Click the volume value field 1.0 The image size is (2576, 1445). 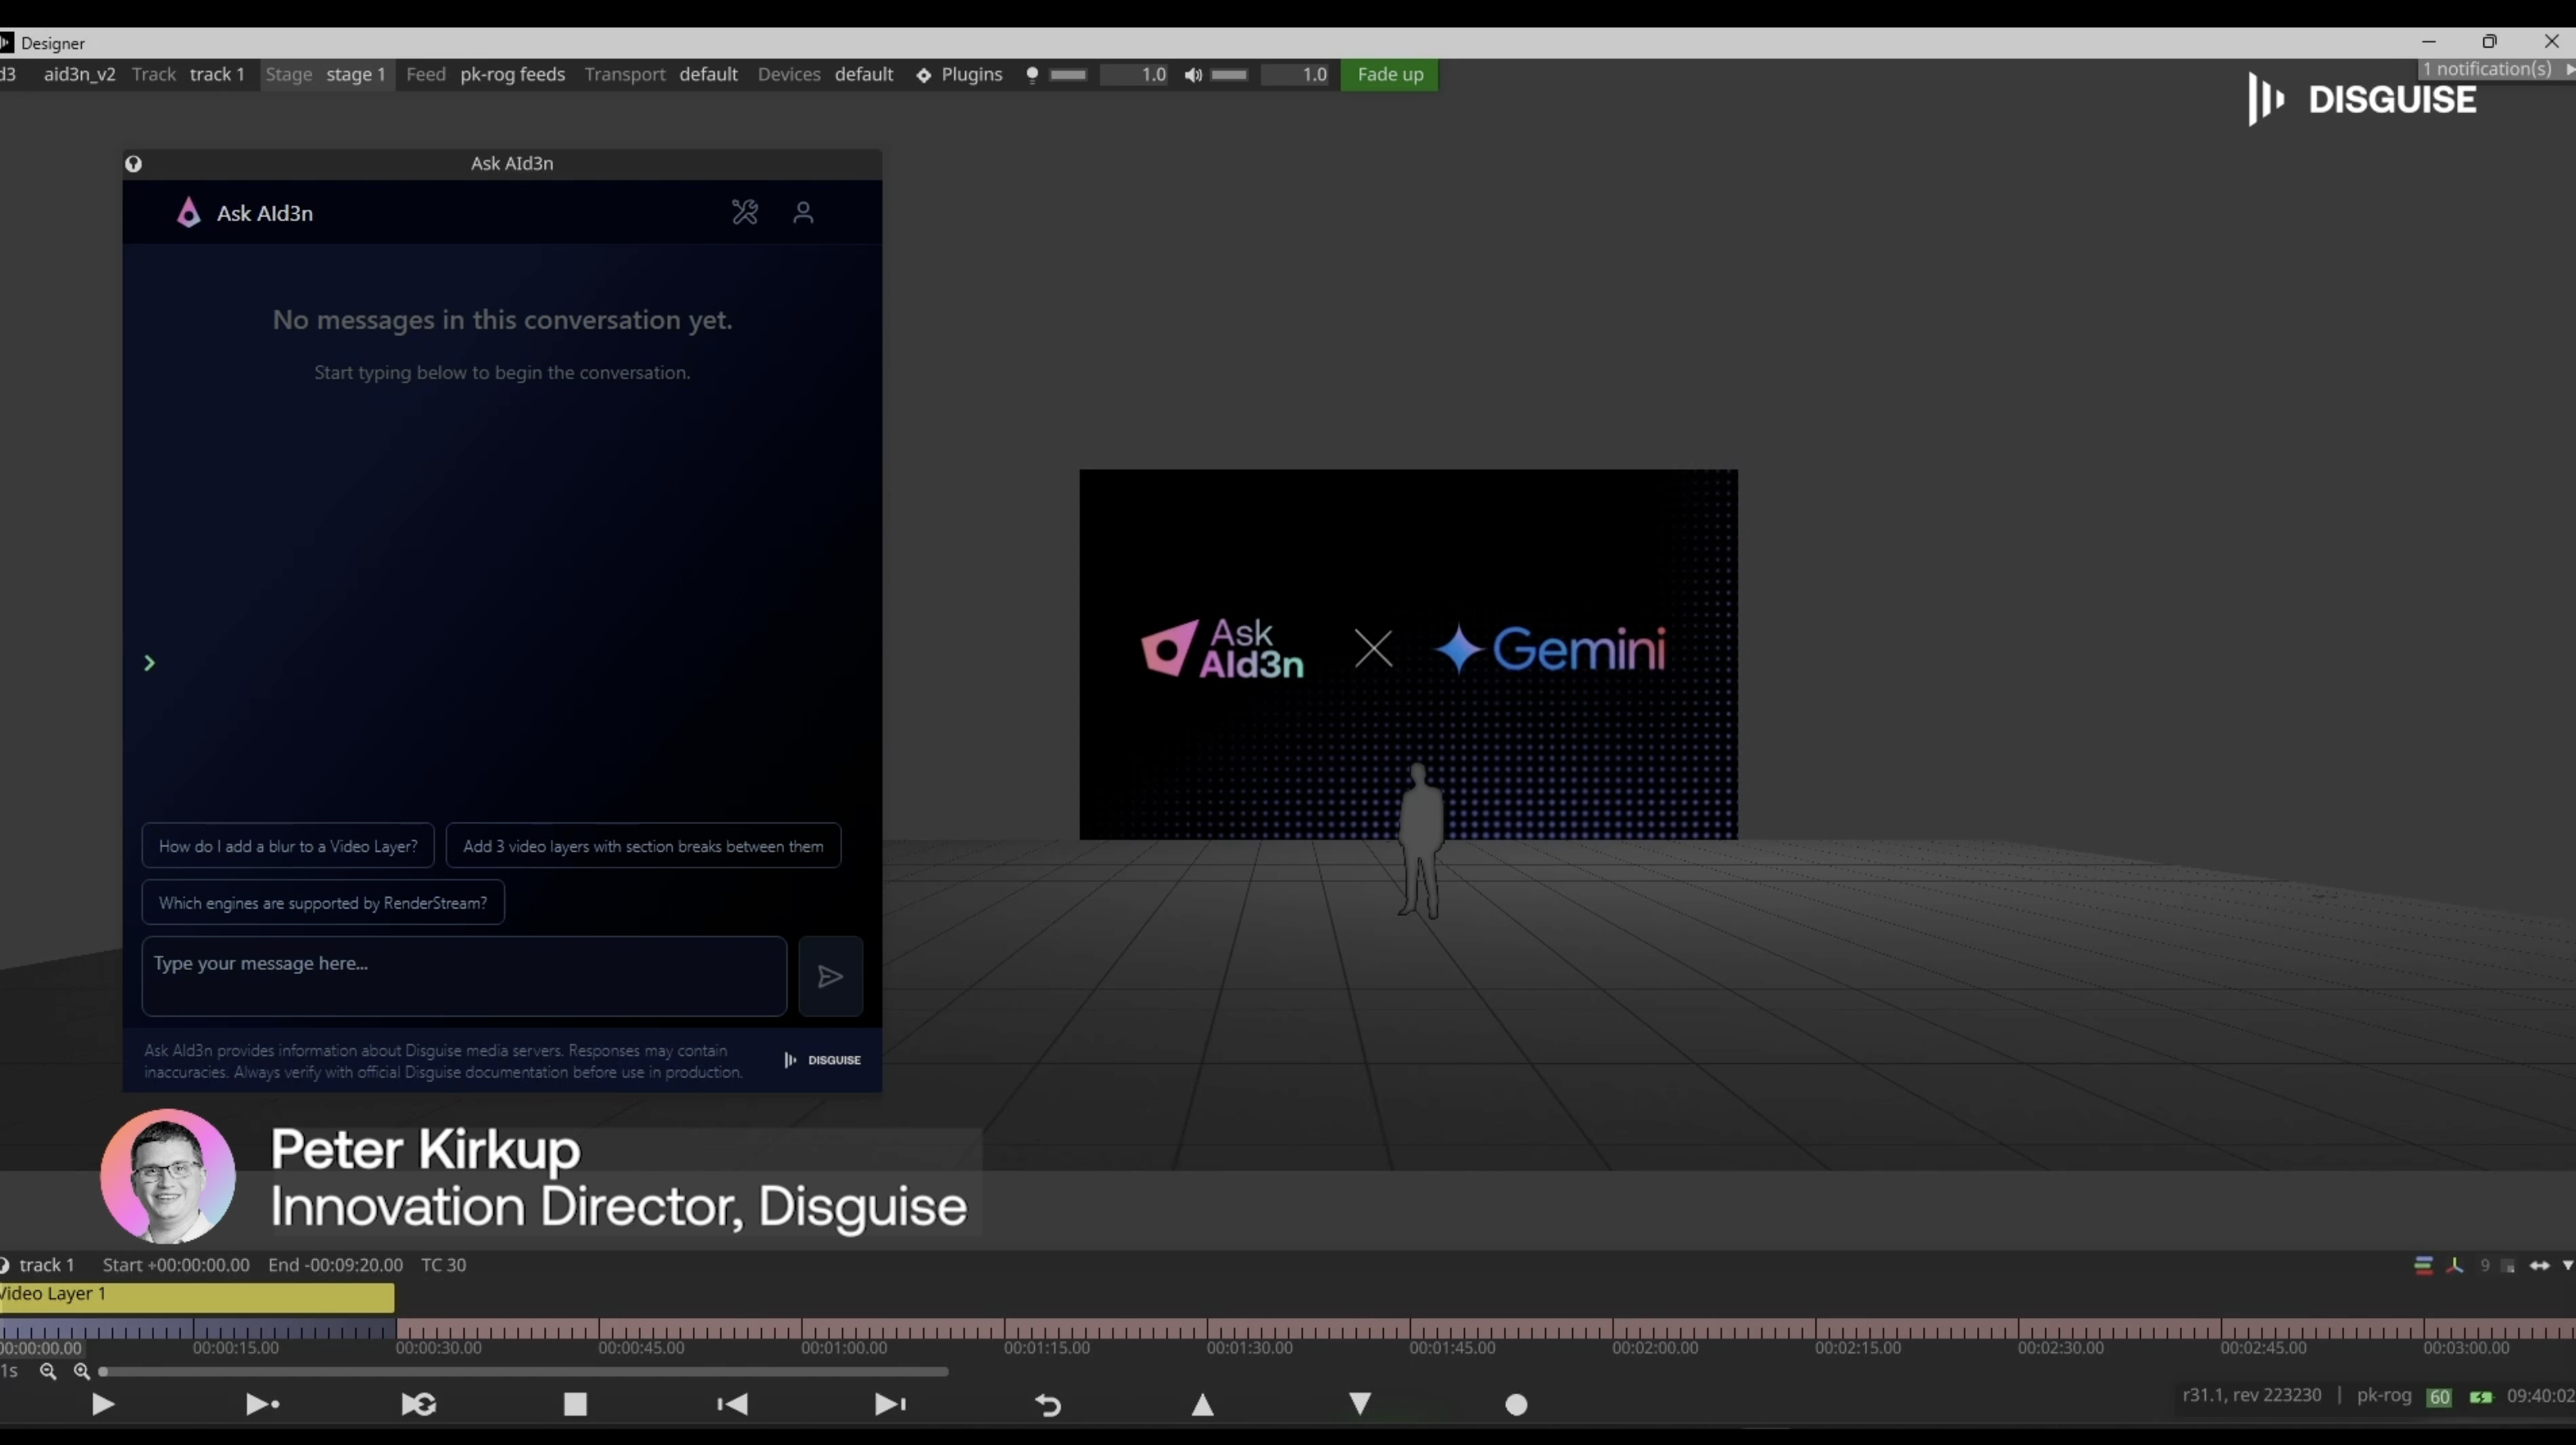[1296, 74]
